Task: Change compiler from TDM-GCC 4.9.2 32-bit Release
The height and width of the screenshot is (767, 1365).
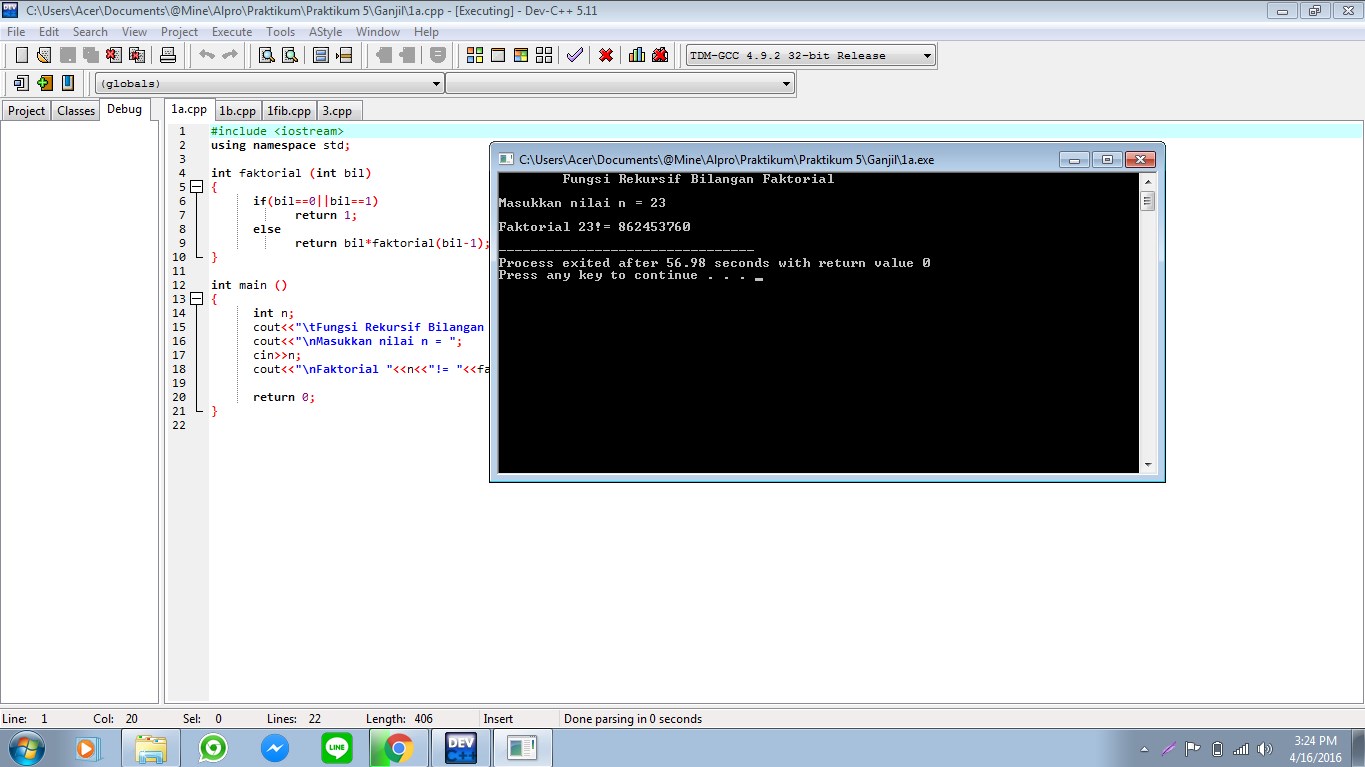Action: (x=925, y=54)
